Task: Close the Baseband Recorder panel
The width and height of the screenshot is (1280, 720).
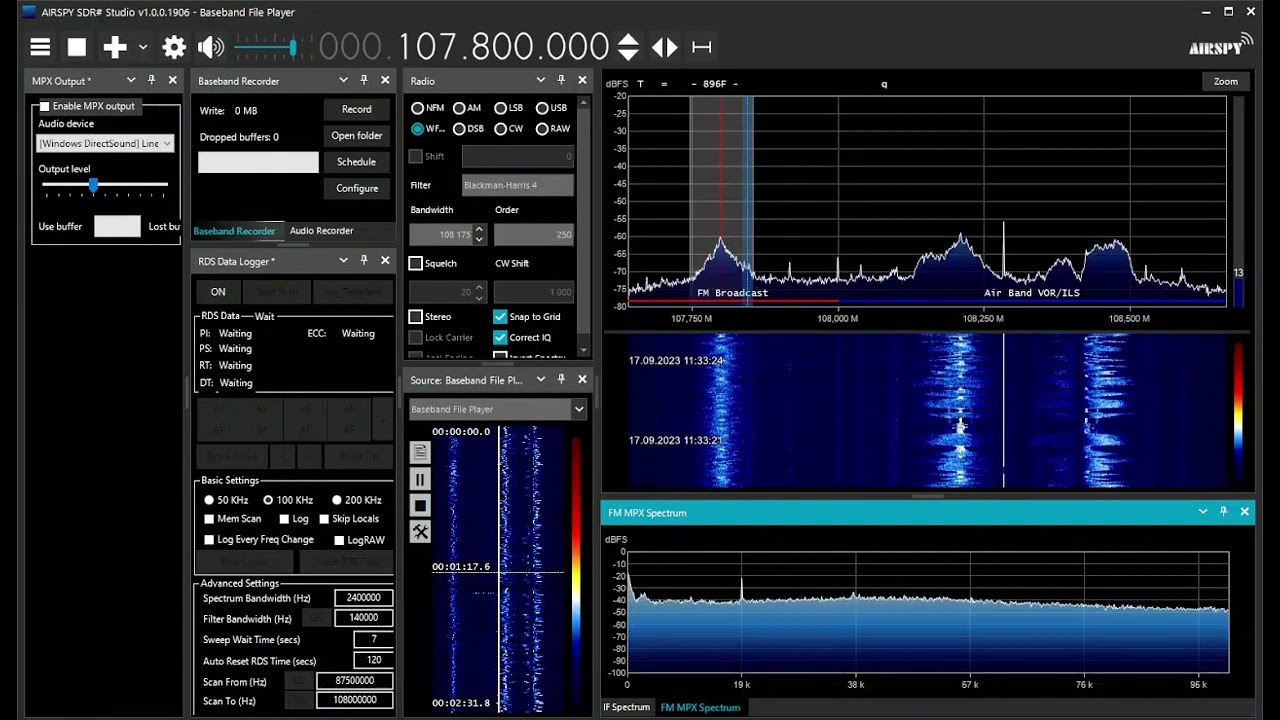Action: coord(385,81)
